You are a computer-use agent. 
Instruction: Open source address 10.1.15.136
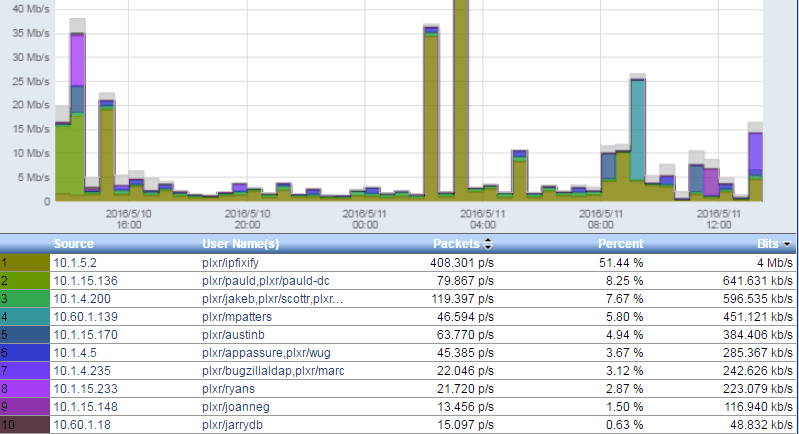(x=86, y=281)
